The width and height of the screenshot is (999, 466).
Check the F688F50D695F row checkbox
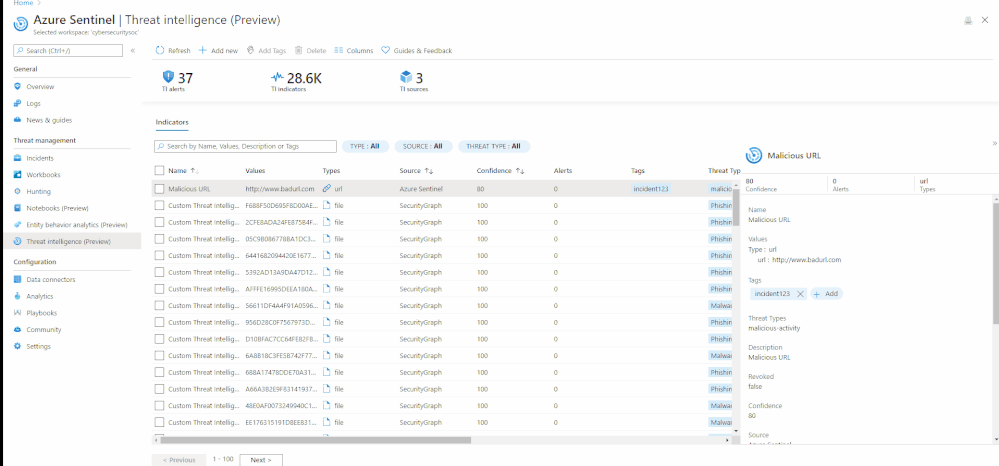159,205
